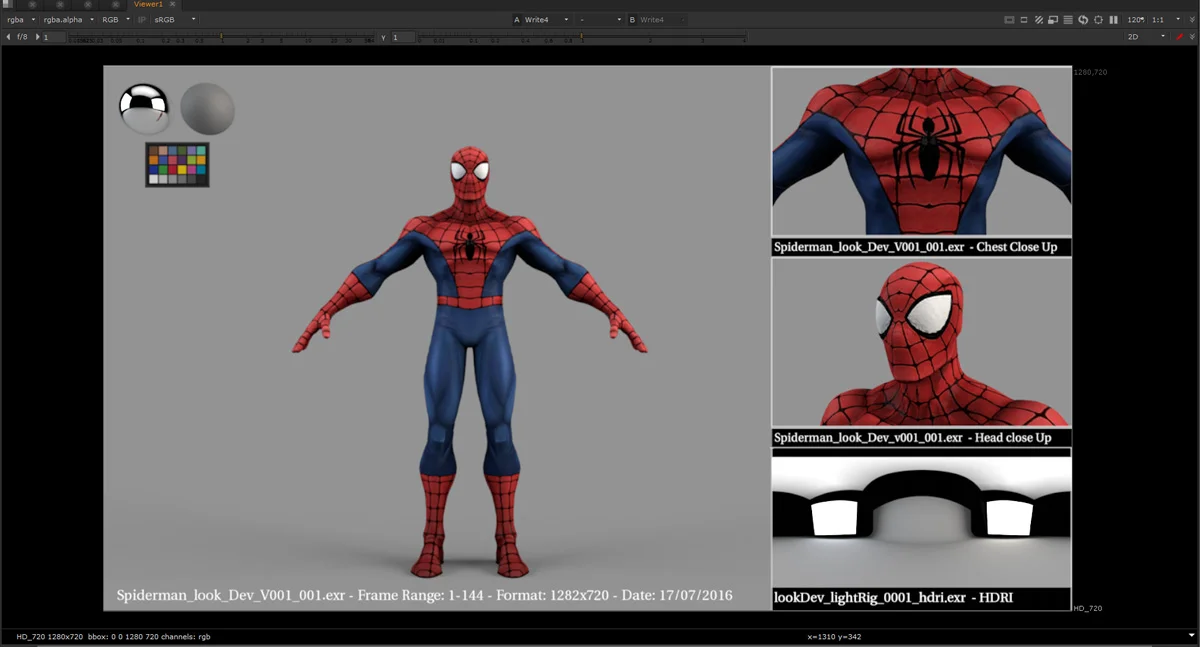This screenshot has height=647, width=1200.
Task: Toggle the region of interest icon
Action: [1023, 19]
